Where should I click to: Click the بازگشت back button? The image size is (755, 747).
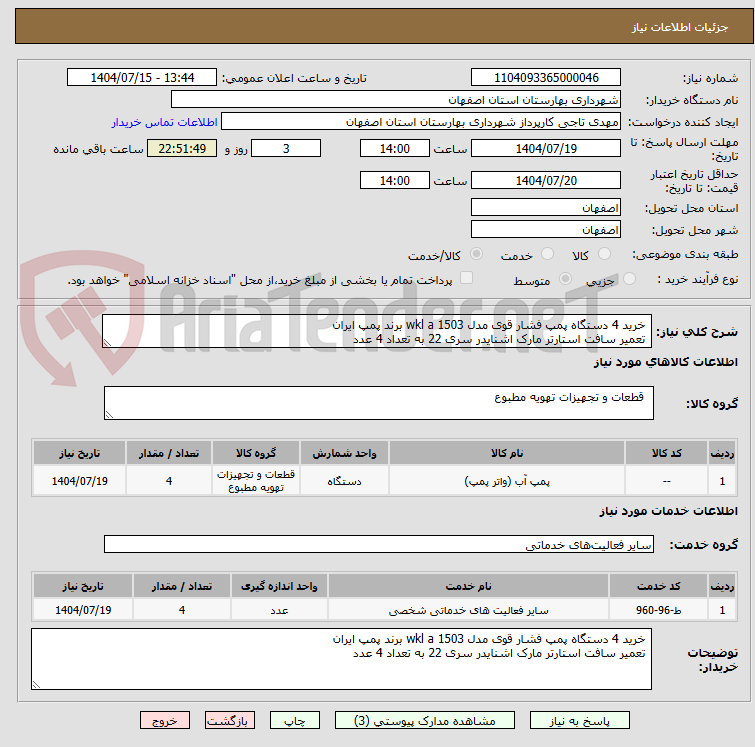230,721
